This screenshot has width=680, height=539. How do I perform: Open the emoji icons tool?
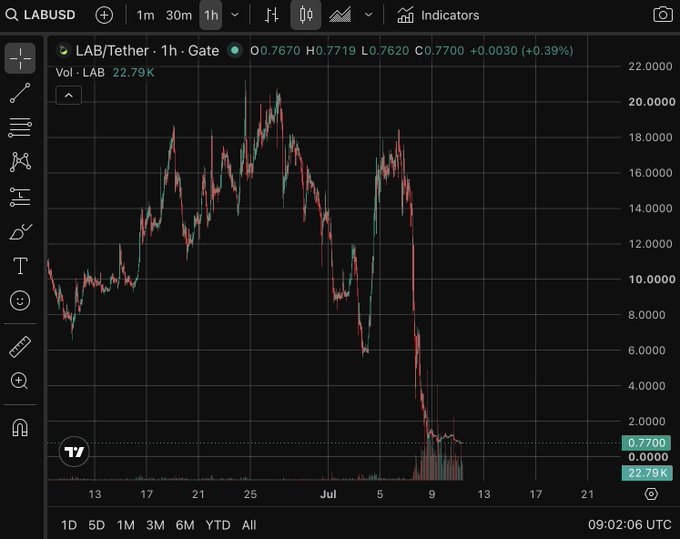coord(20,301)
